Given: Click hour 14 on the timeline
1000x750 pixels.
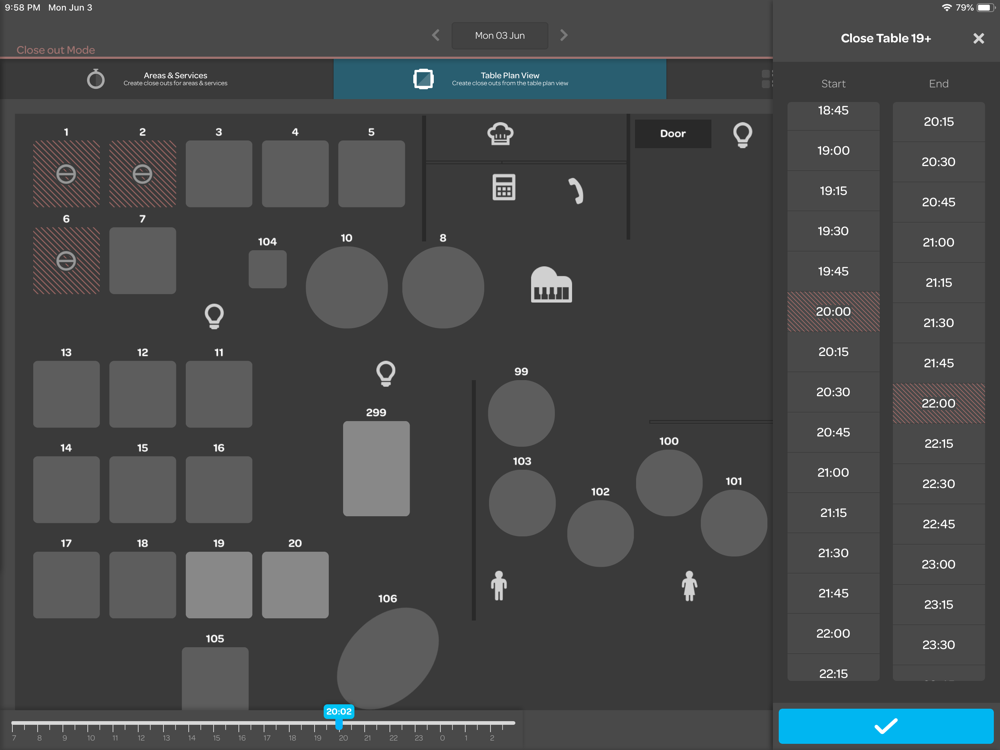Looking at the screenshot, I should (x=191, y=738).
